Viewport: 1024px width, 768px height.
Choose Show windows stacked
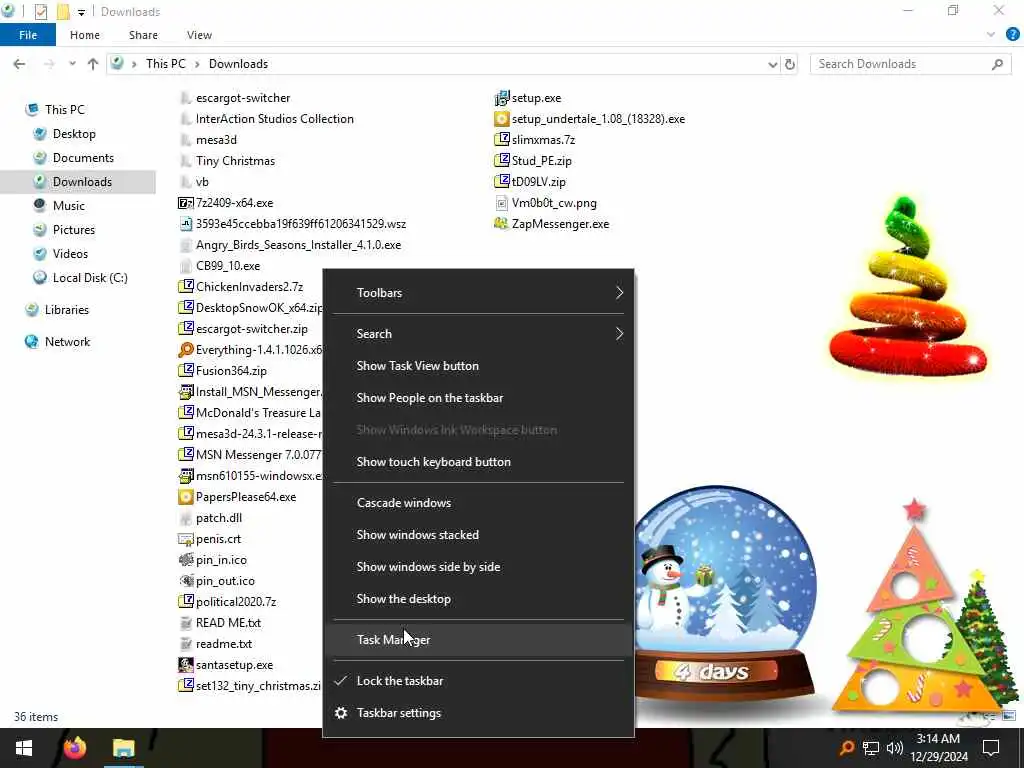478,535
